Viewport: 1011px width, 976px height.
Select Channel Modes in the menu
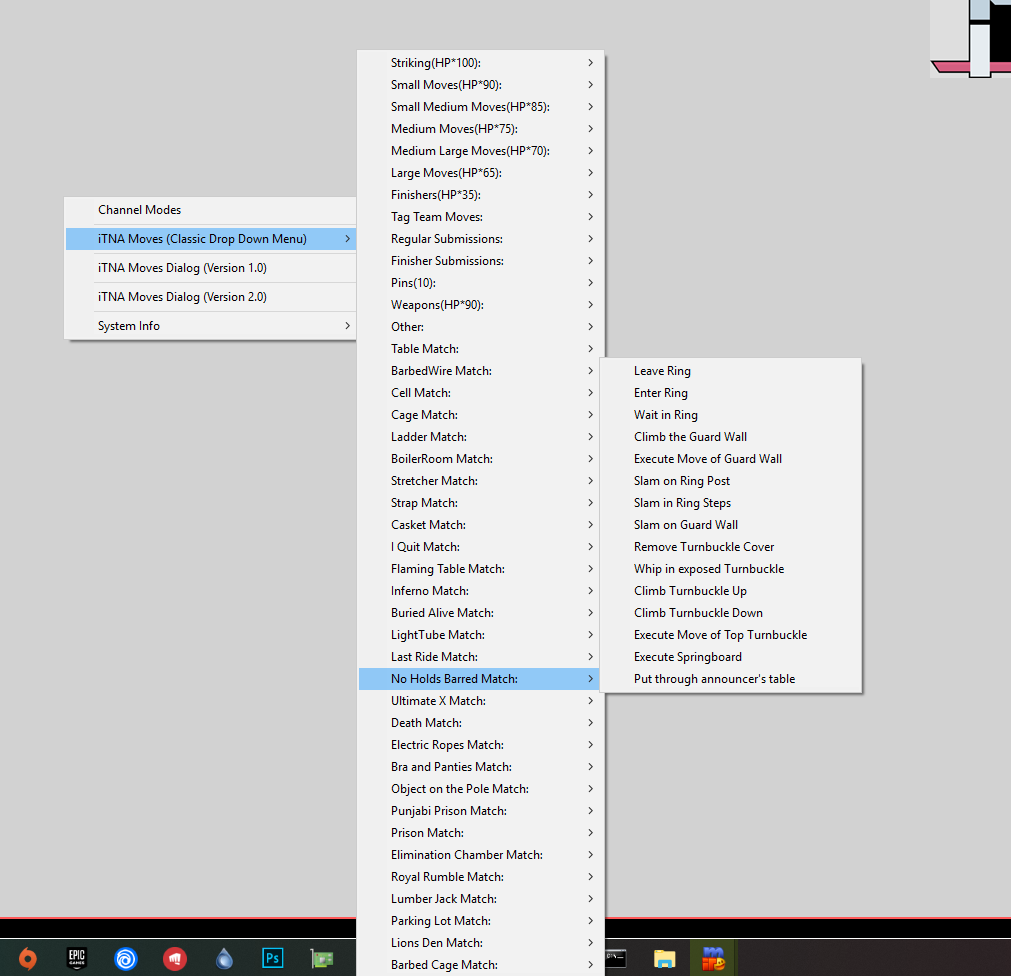[210, 210]
